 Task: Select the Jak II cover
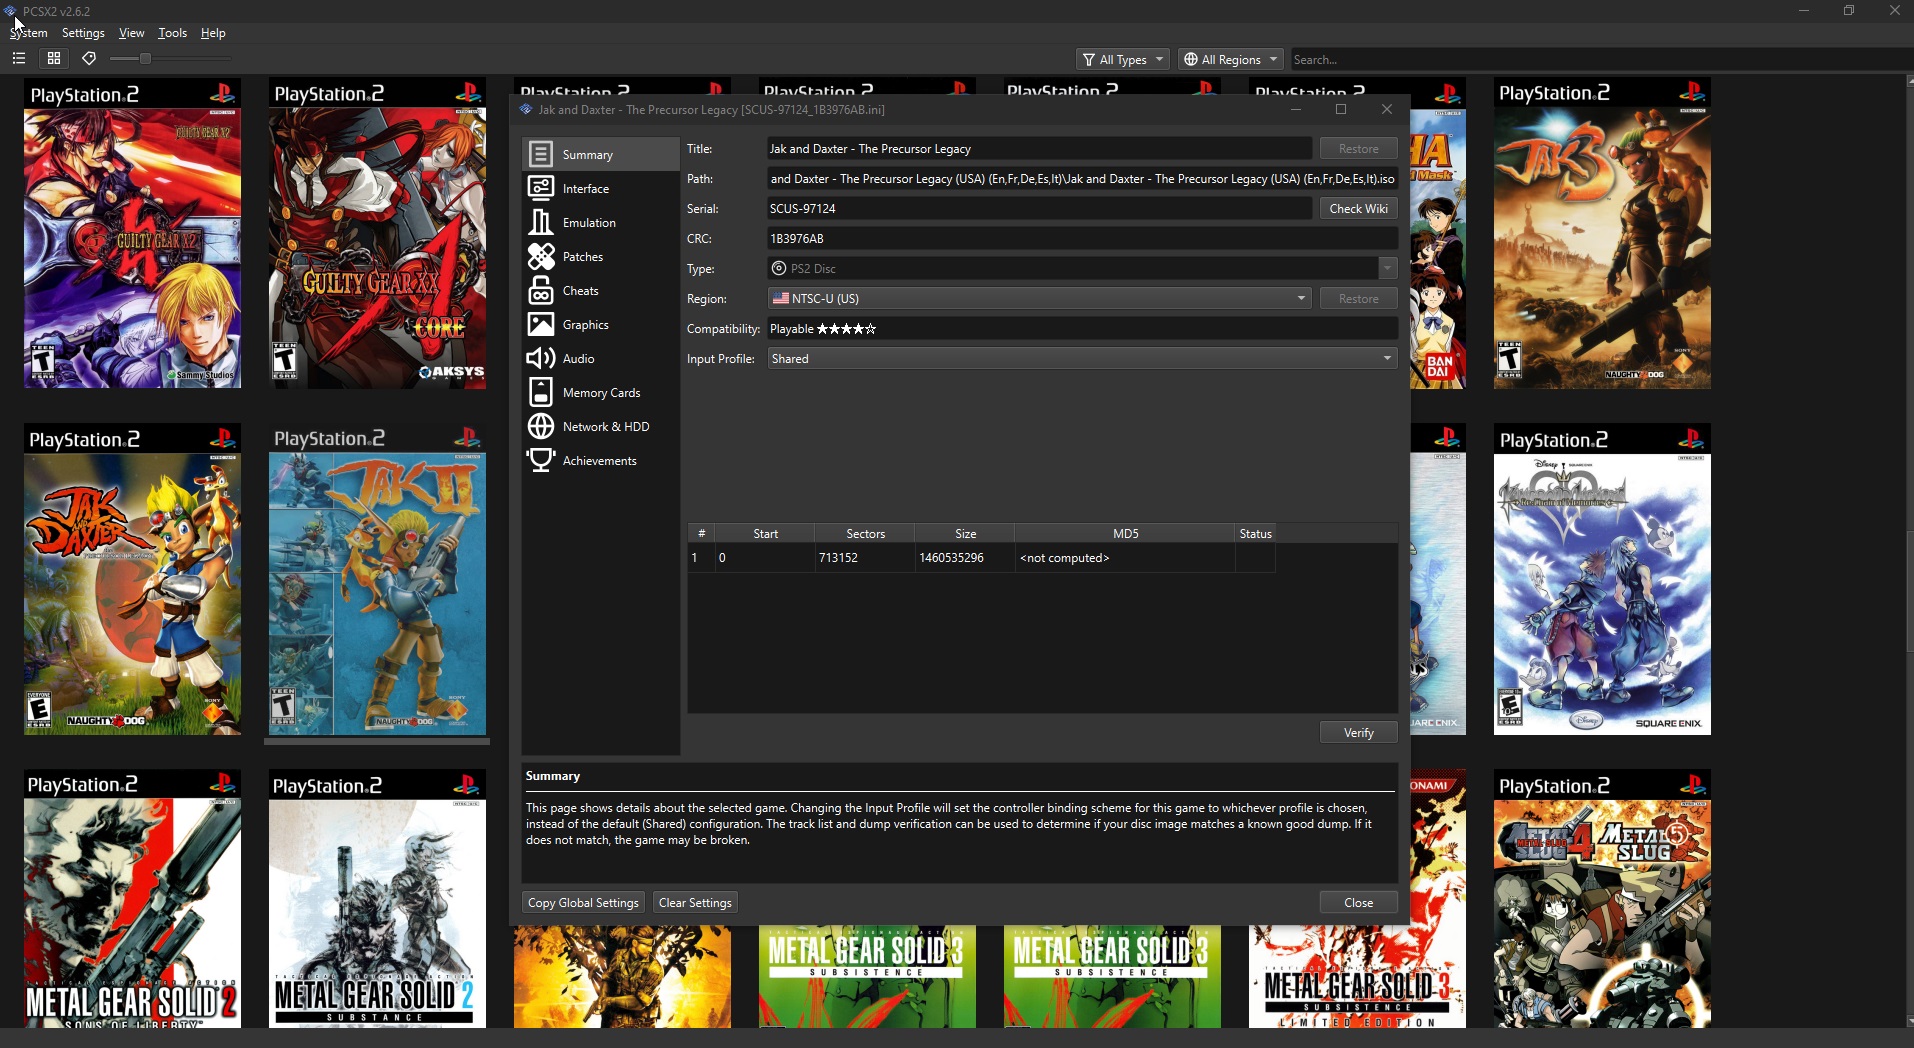coord(377,579)
